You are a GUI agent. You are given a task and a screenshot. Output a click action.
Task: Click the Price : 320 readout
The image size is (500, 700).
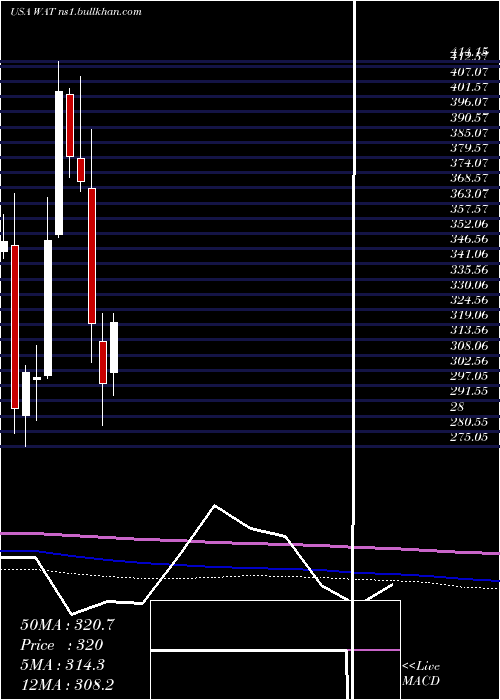pyautogui.click(x=62, y=645)
